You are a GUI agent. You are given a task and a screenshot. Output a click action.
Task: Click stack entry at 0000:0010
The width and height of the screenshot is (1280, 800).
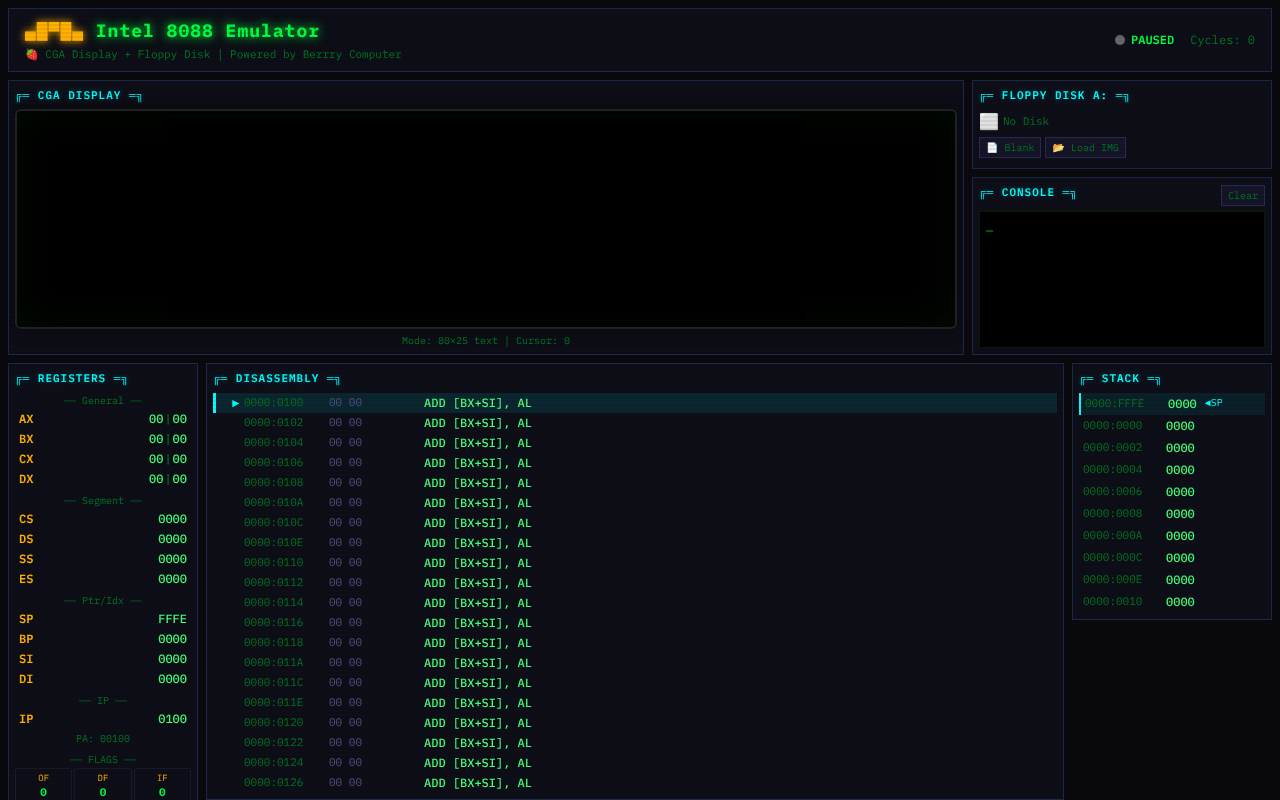(x=1172, y=602)
